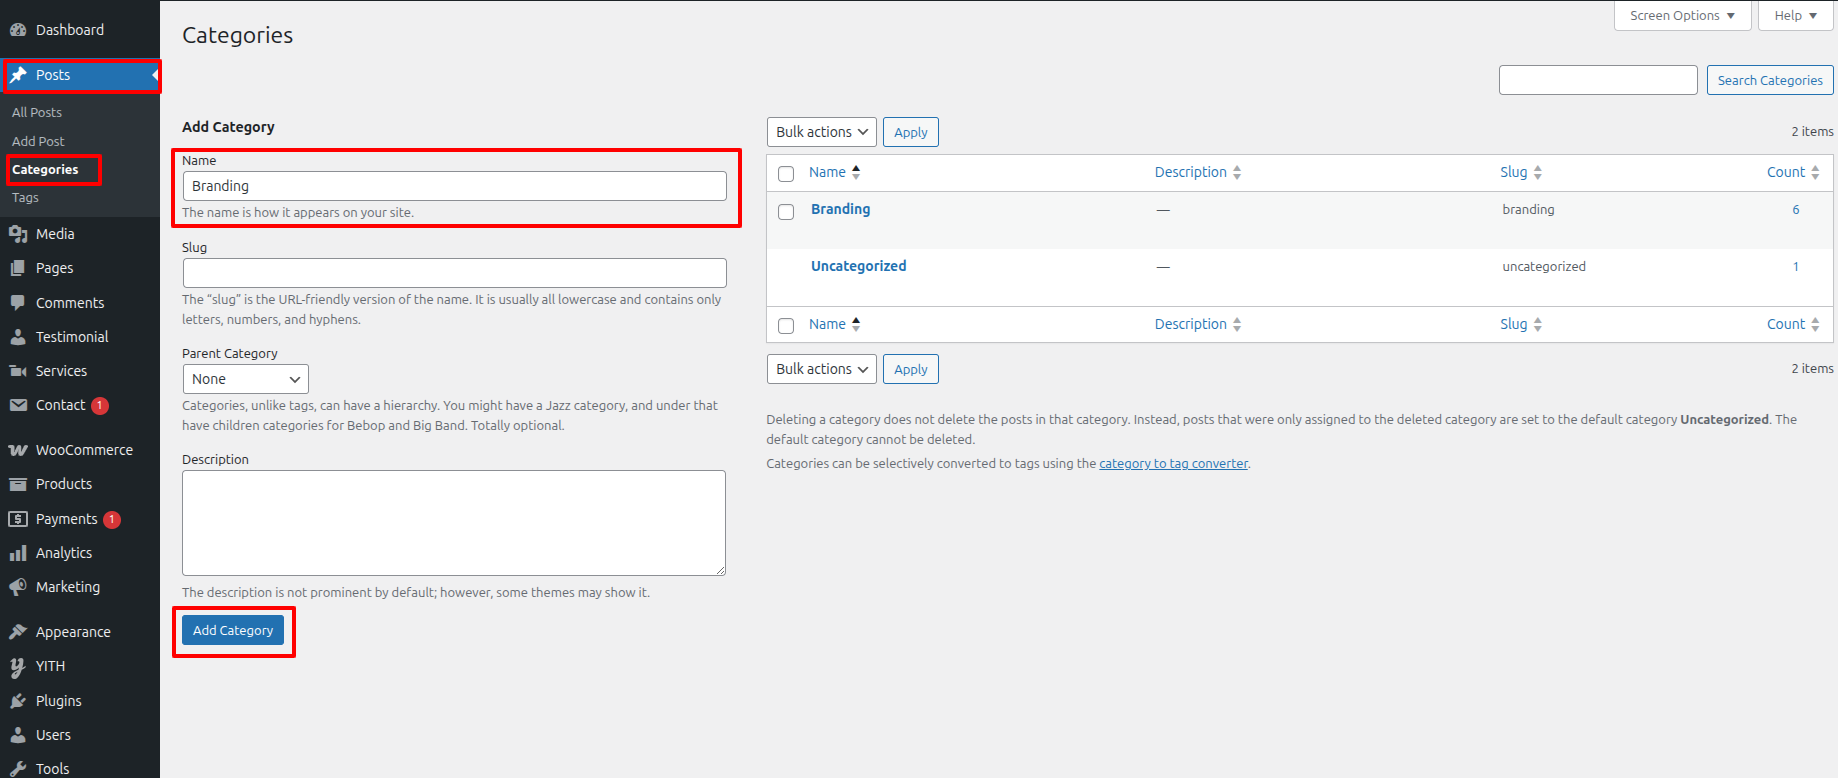Click the WooCommerce logo icon

click(x=18, y=450)
